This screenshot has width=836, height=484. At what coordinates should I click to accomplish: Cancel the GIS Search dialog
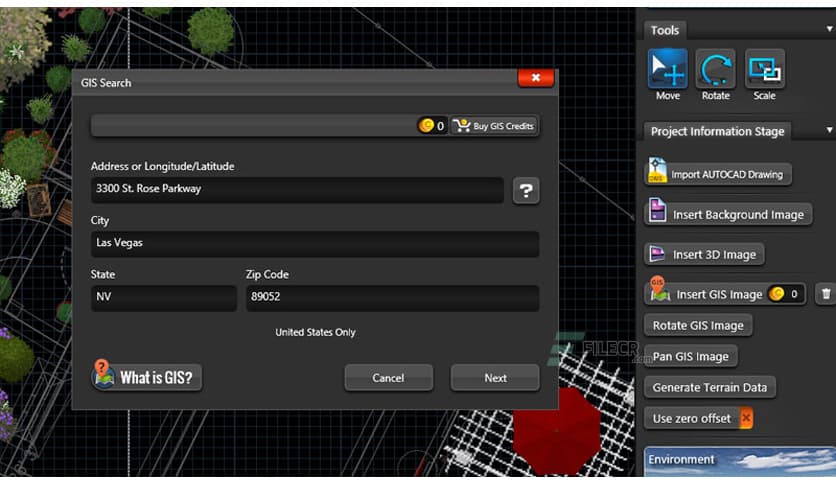[x=388, y=378]
